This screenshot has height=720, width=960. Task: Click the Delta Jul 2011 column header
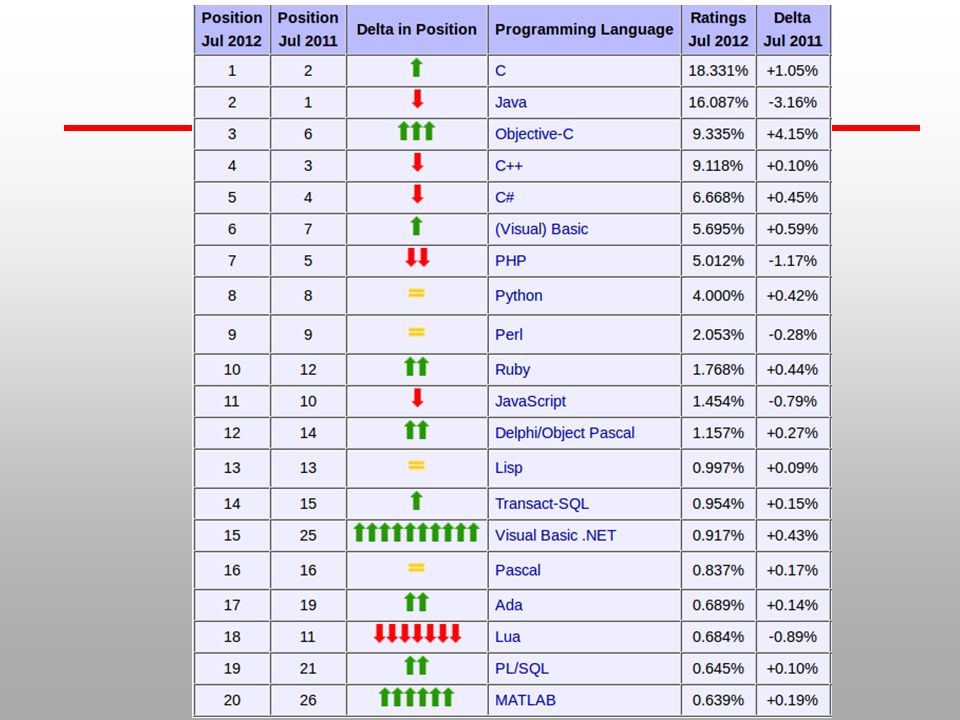click(793, 29)
